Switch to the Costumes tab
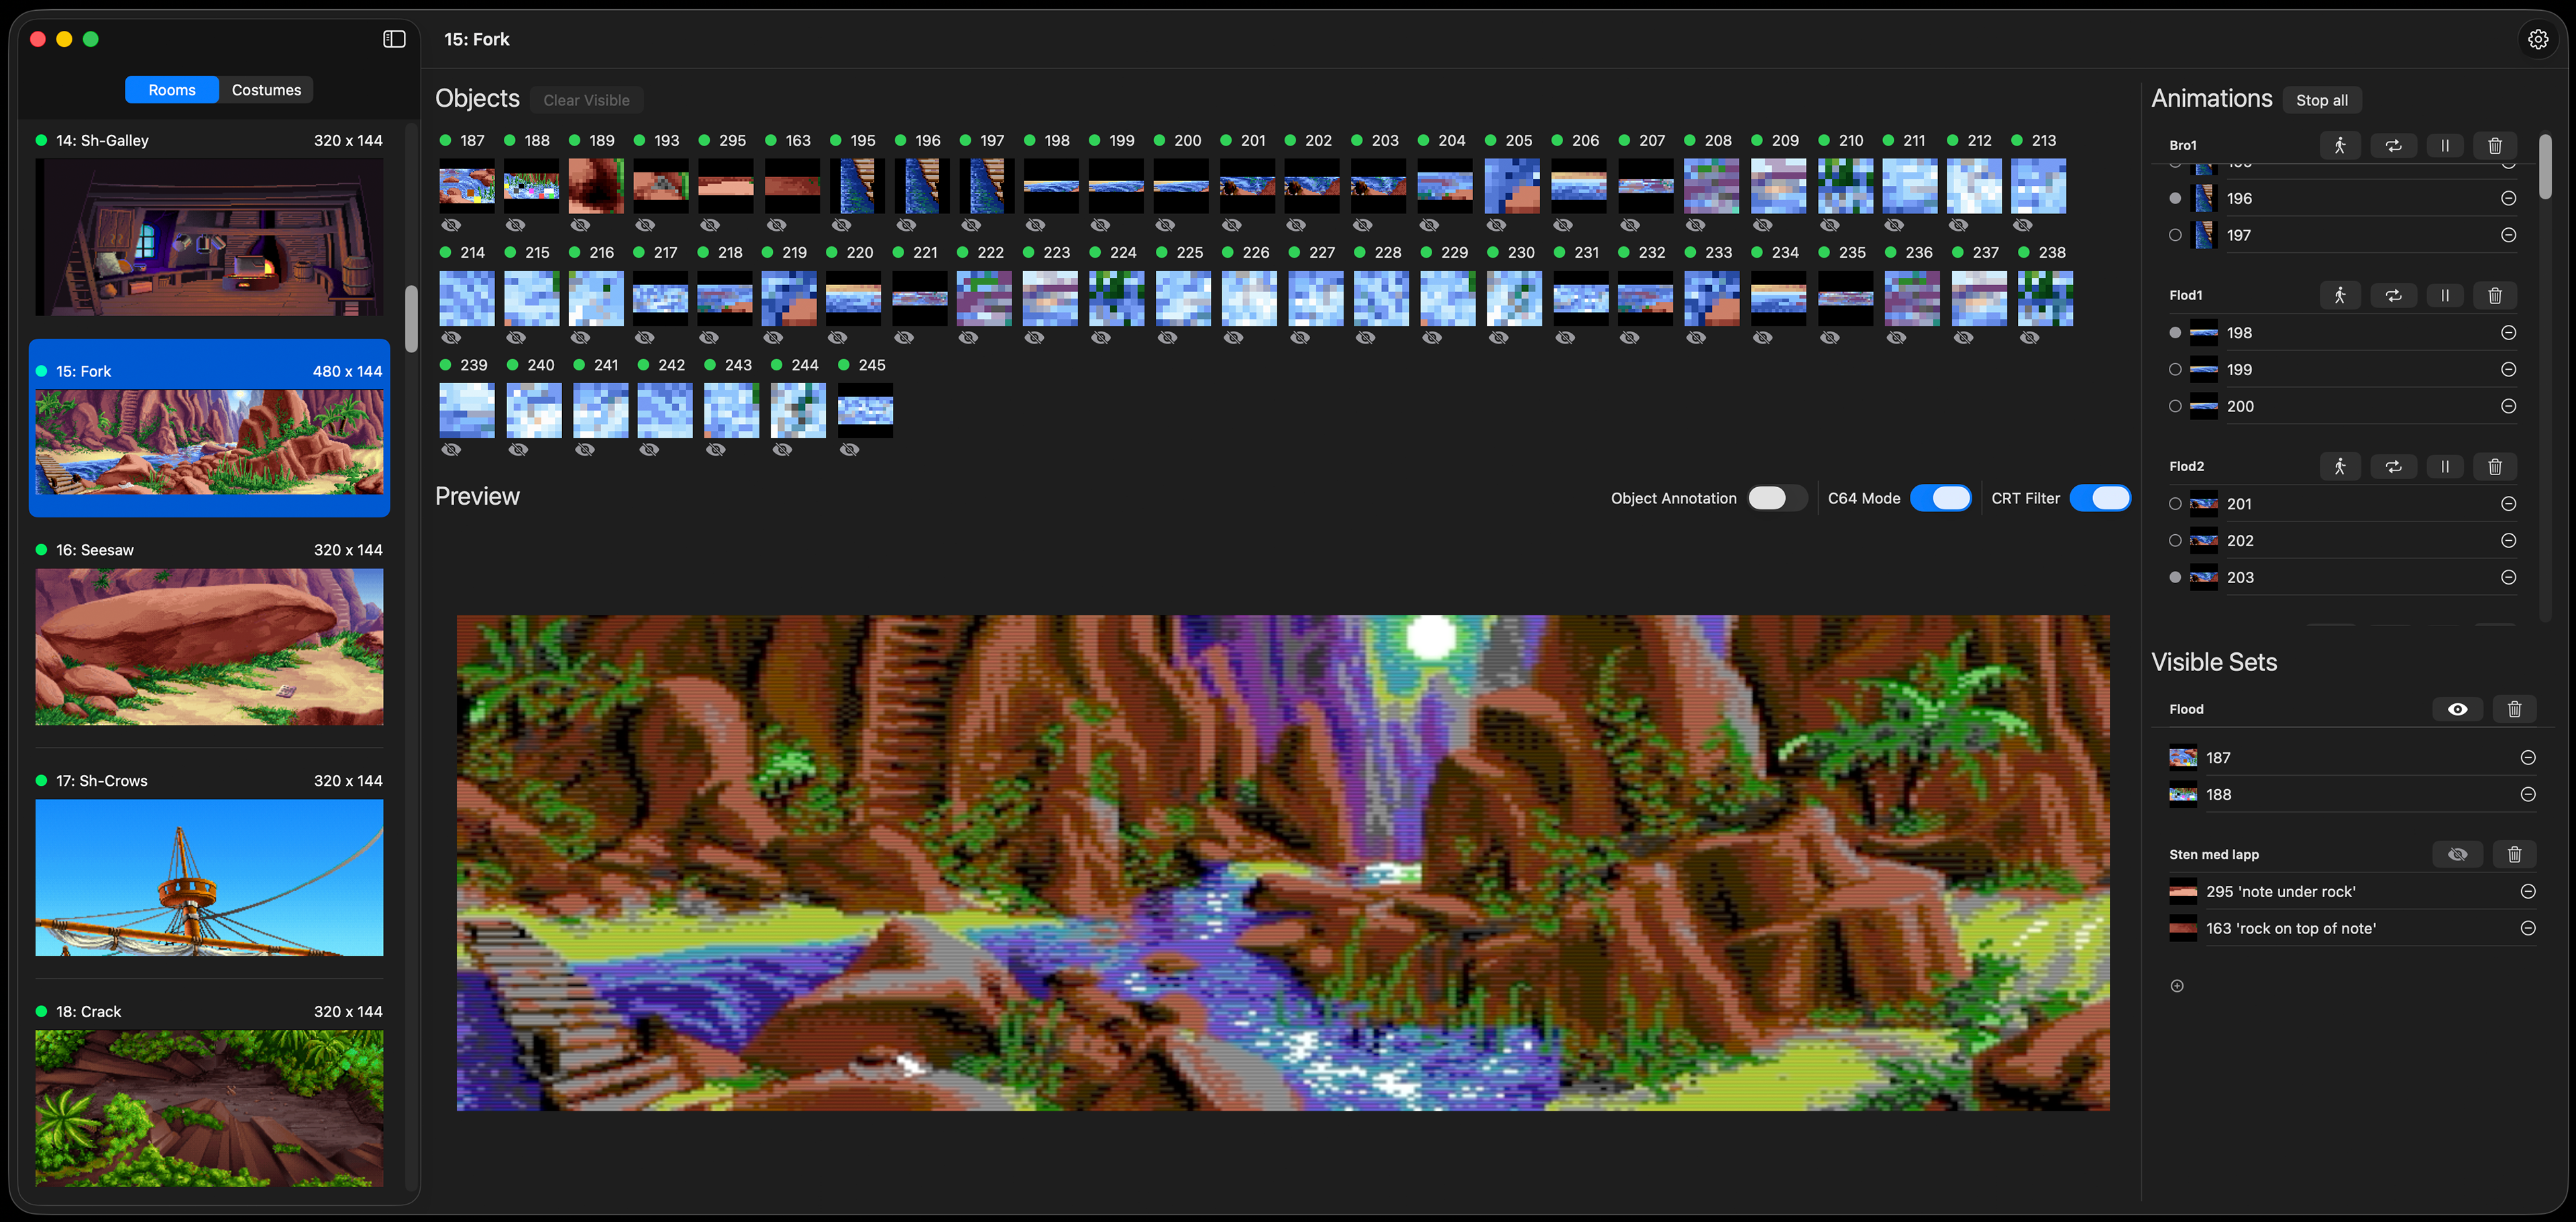2576x1222 pixels. pos(266,90)
